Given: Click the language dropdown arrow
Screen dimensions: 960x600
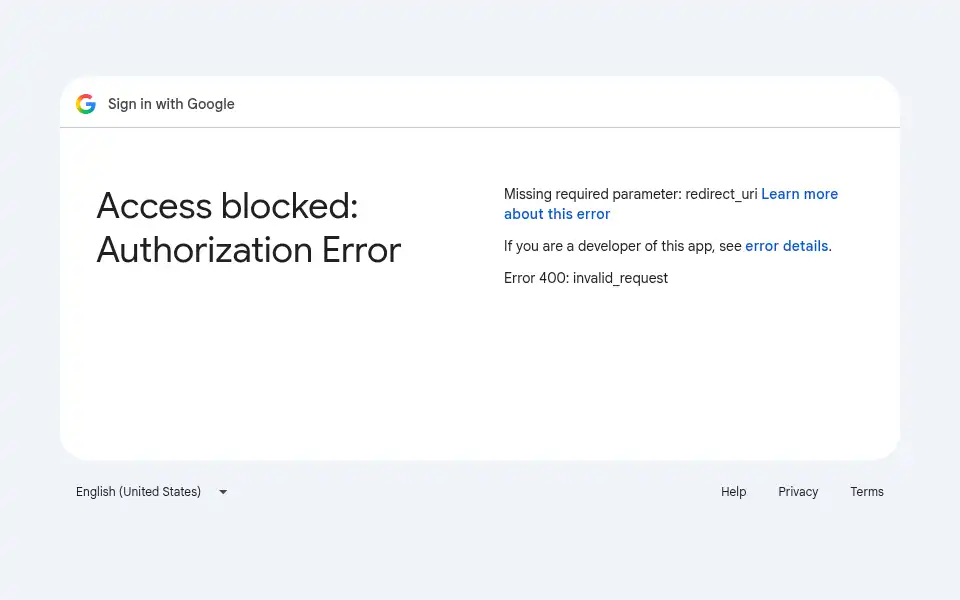Looking at the screenshot, I should (x=223, y=492).
